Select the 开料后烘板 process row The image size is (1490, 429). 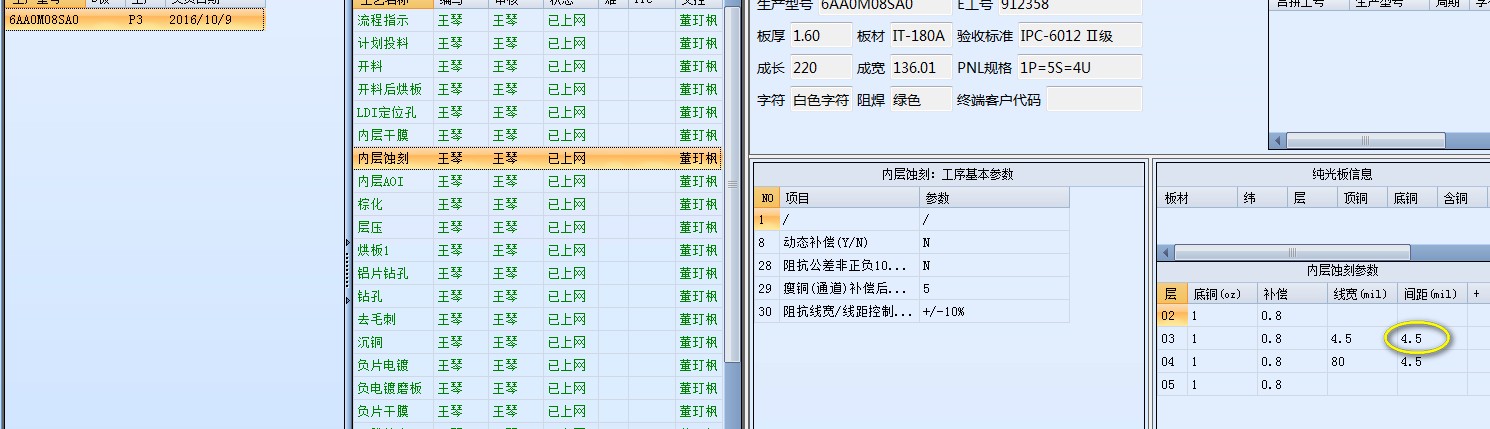(537, 89)
